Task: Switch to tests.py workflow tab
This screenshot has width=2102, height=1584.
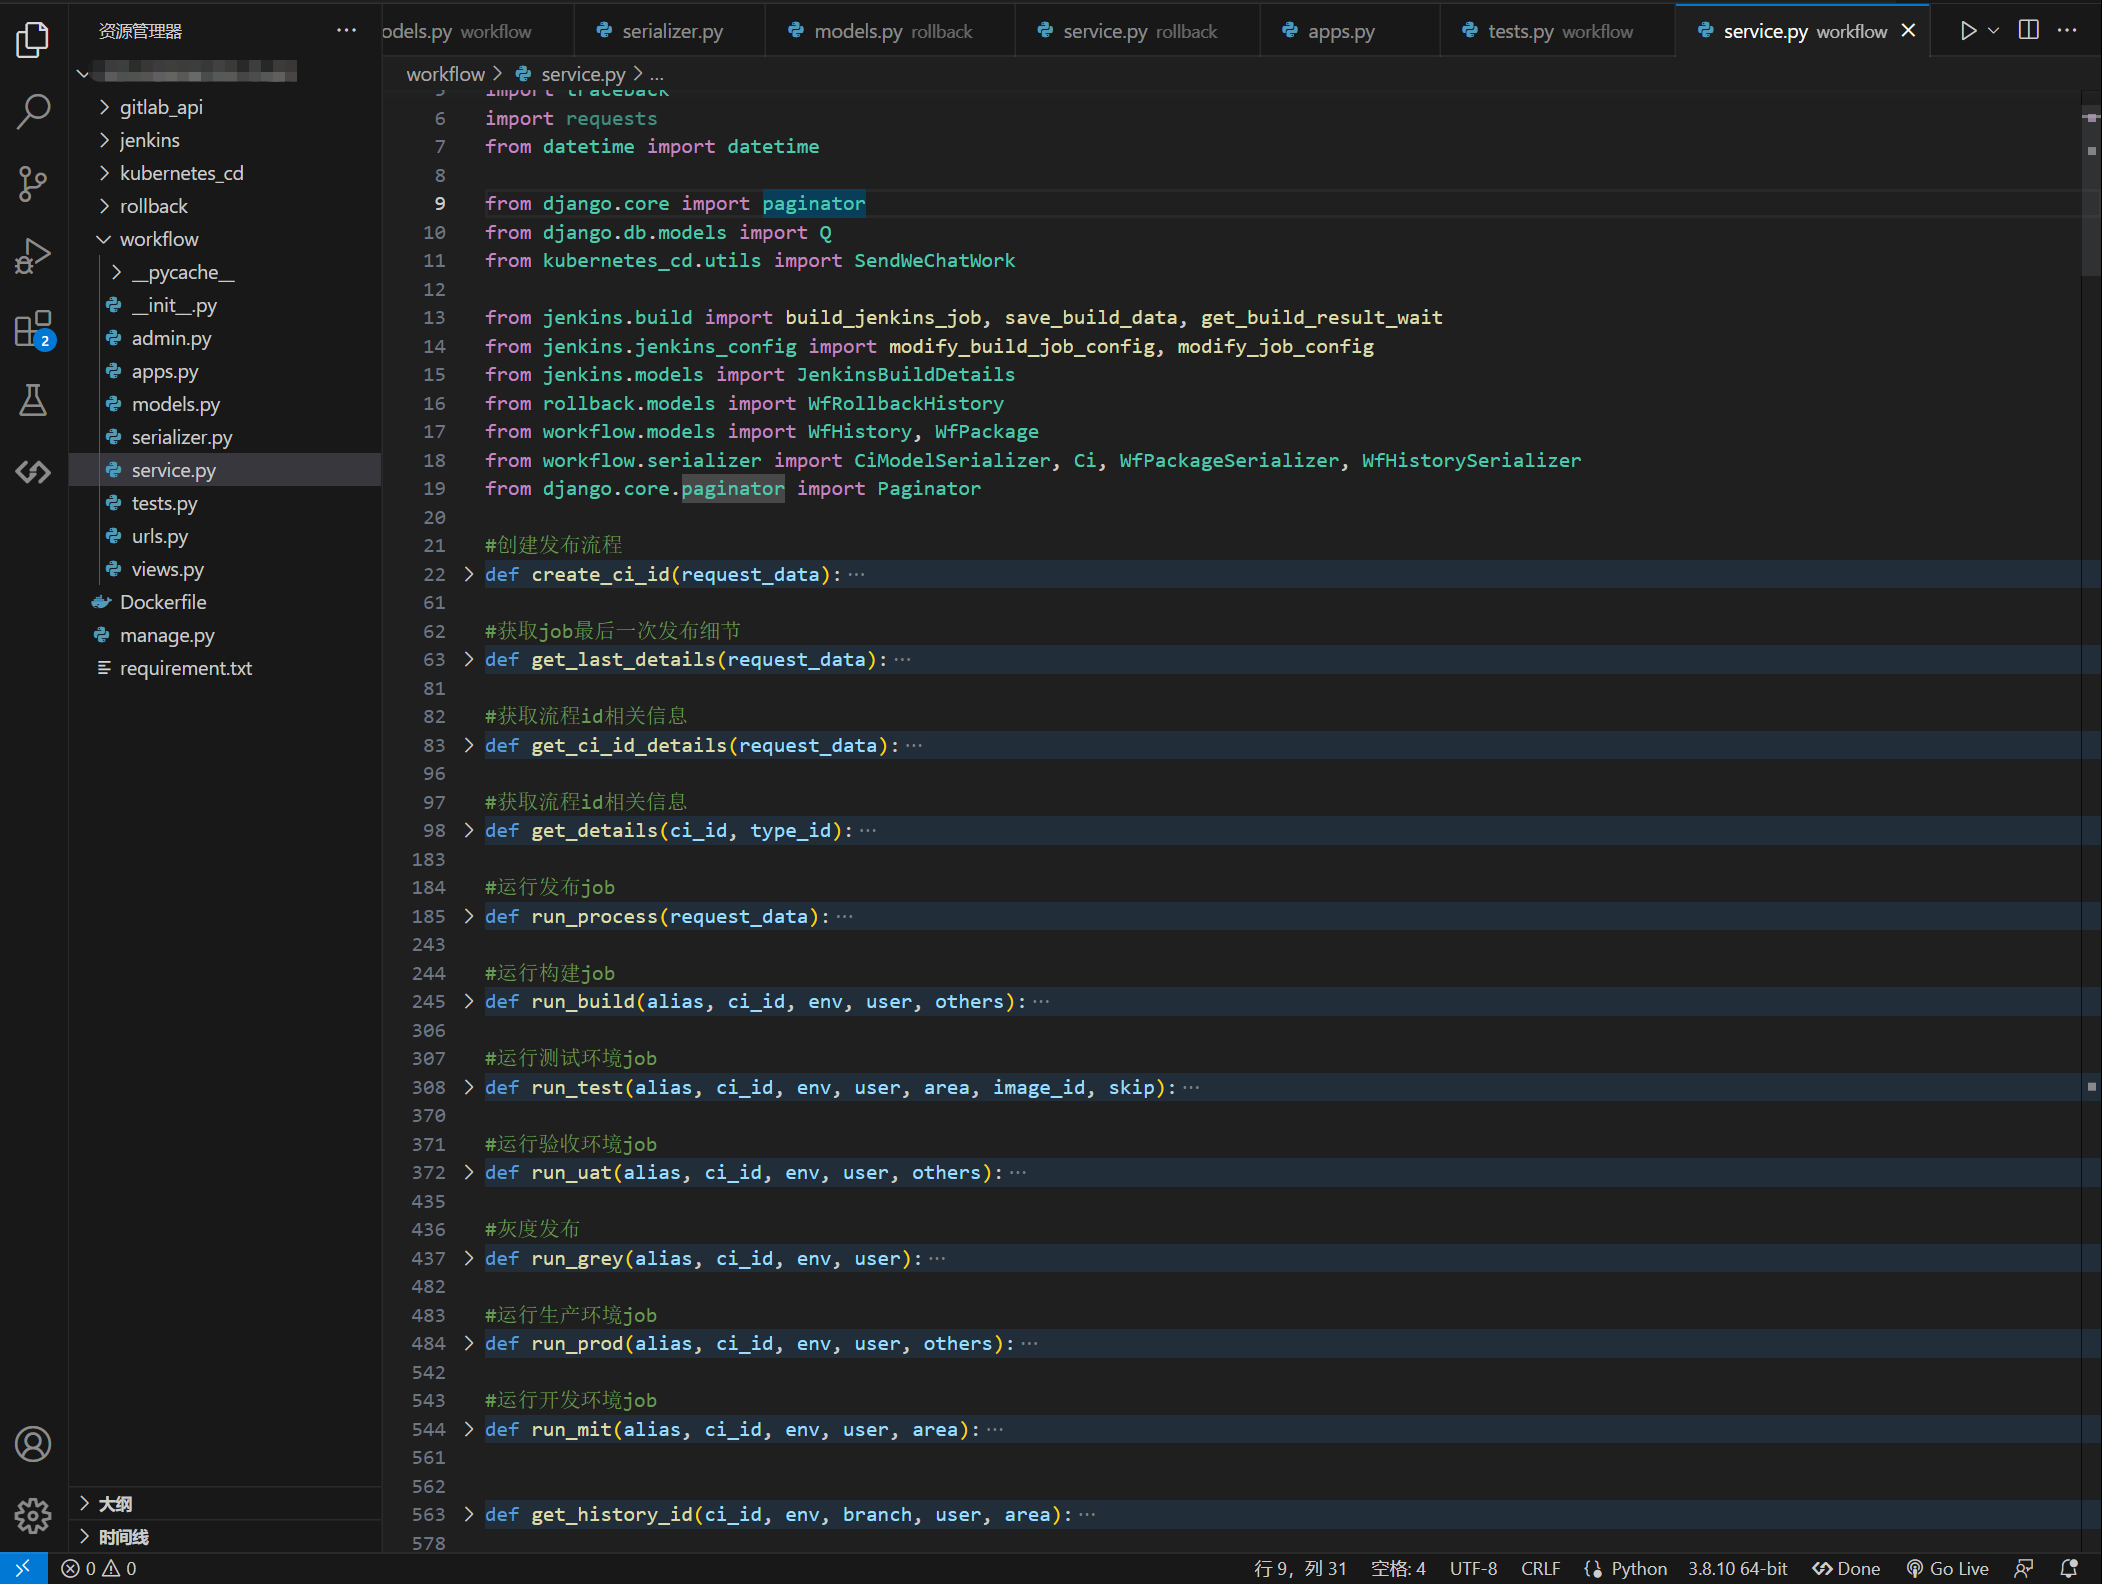Action: pos(1557,31)
